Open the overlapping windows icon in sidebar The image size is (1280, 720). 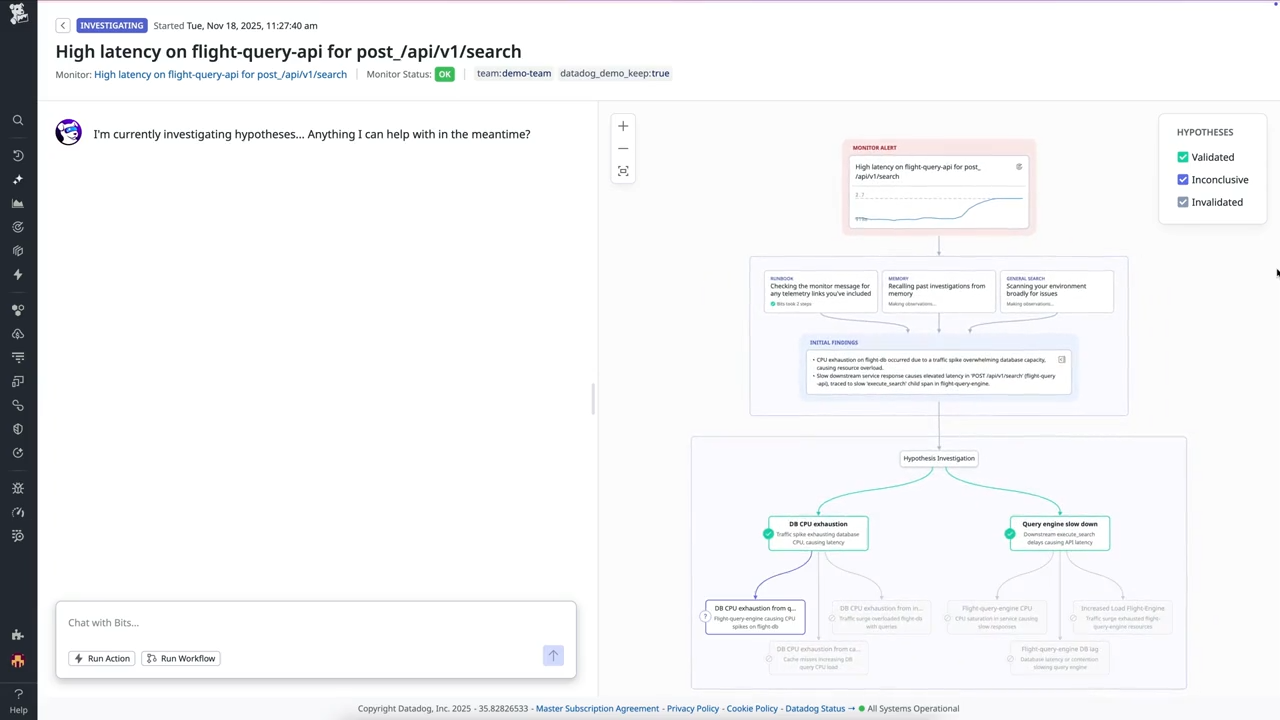[18, 381]
